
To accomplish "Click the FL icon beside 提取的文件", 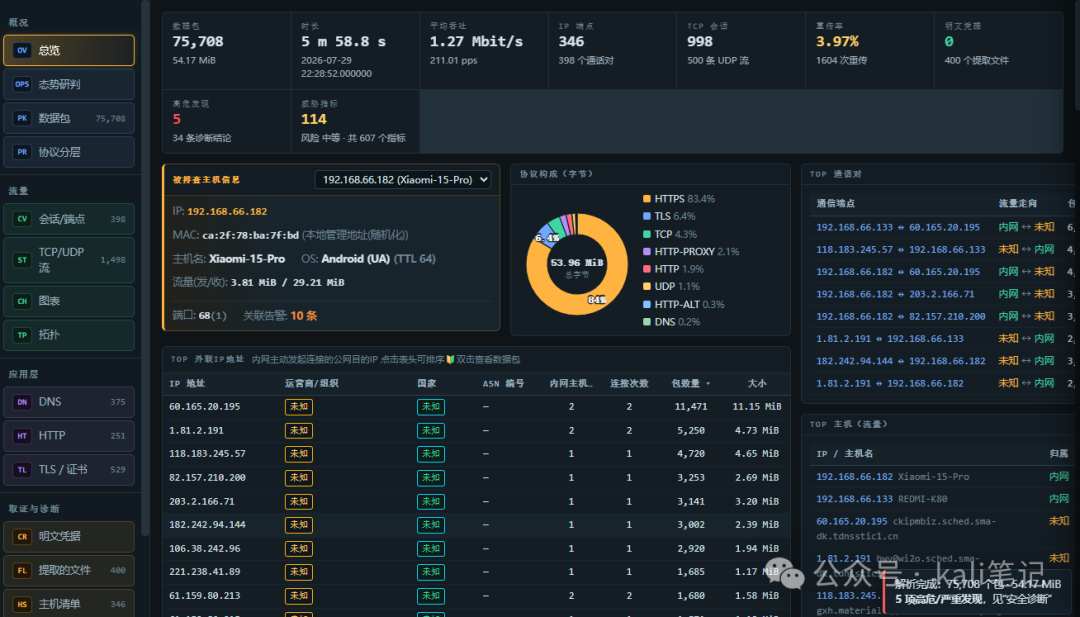I will [22, 570].
